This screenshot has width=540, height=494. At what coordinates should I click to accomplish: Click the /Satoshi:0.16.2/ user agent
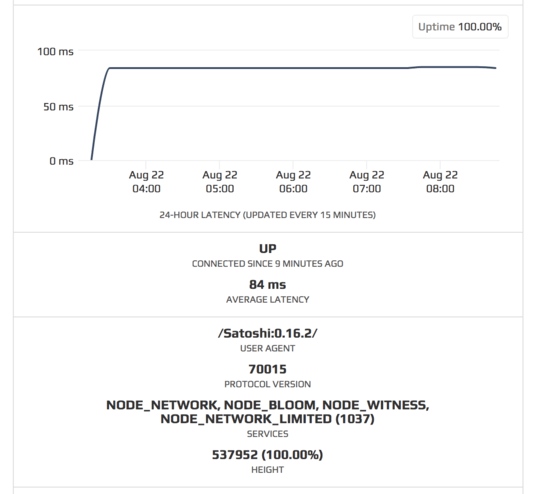[268, 333]
